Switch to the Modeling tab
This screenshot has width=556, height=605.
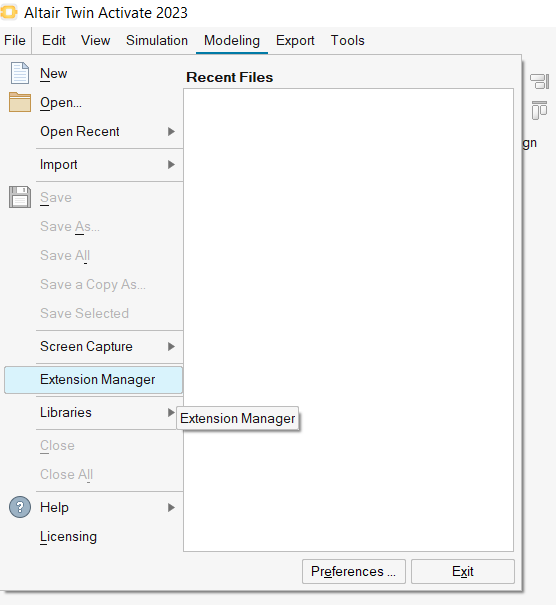232,40
